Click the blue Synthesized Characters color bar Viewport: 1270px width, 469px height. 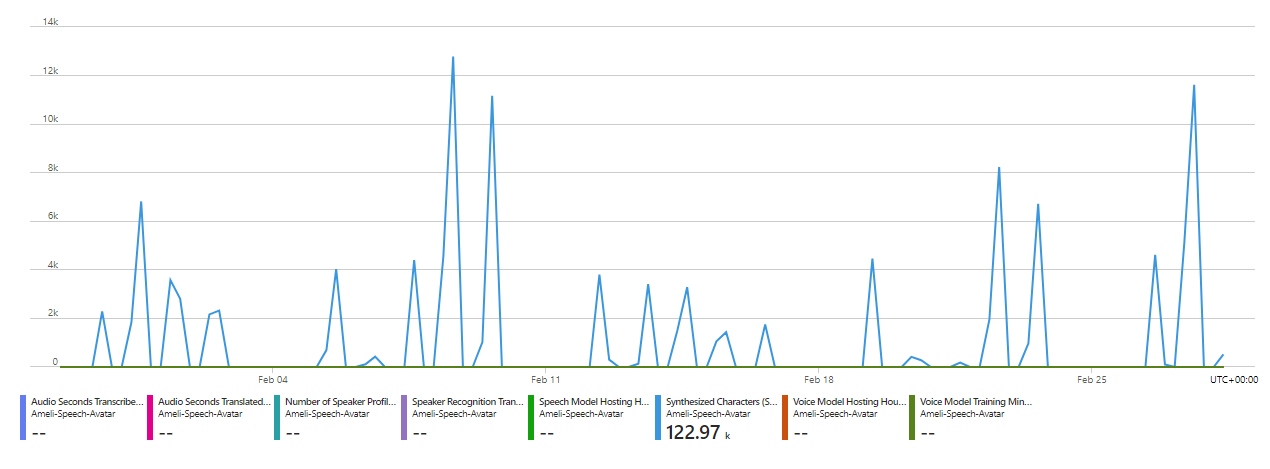[x=658, y=418]
